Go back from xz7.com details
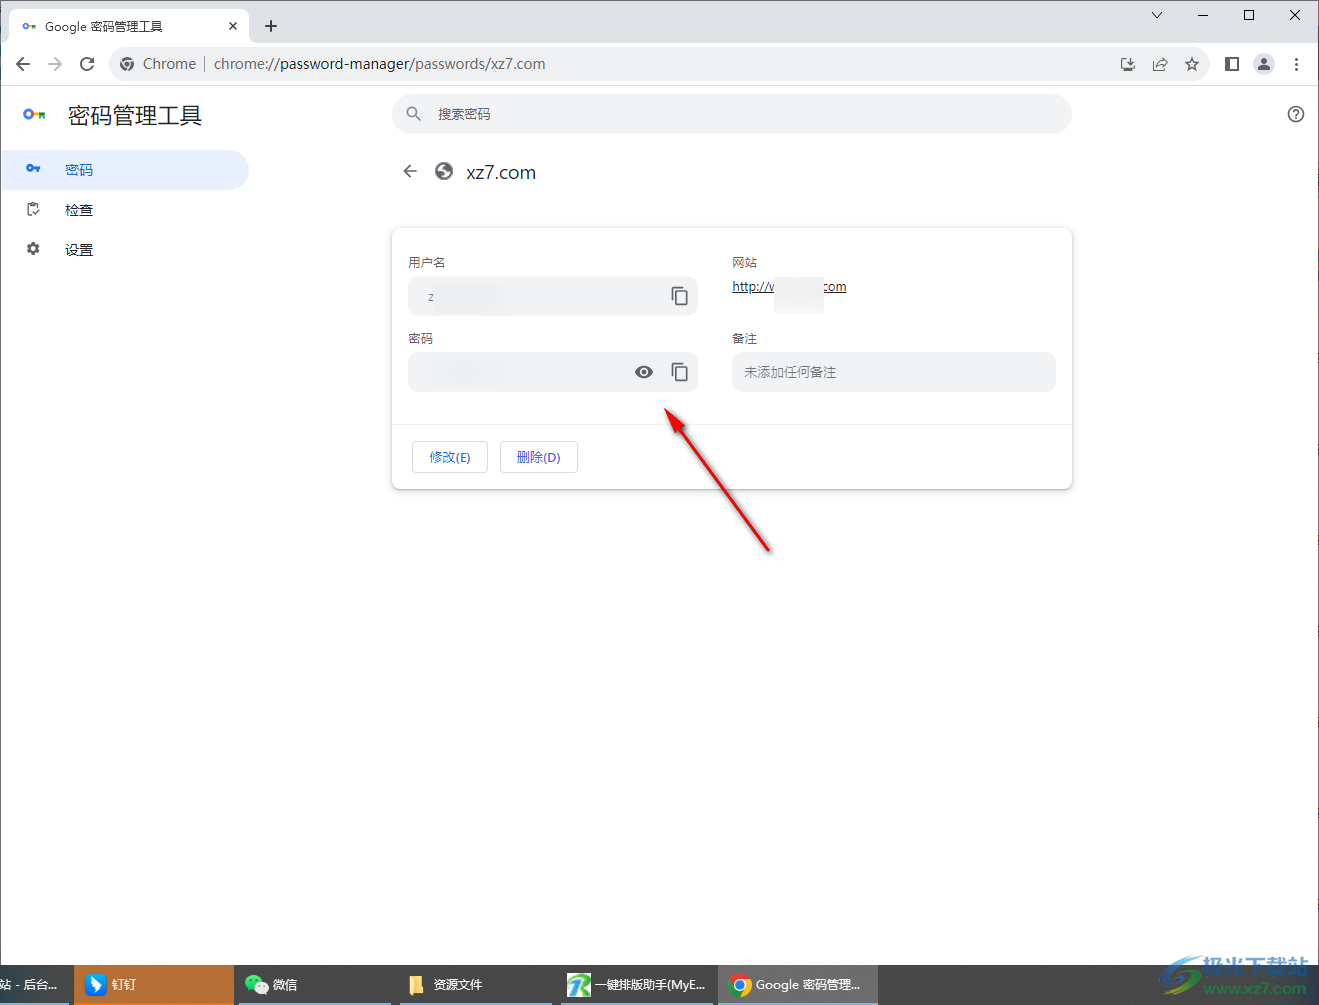This screenshot has width=1319, height=1005. (x=410, y=172)
